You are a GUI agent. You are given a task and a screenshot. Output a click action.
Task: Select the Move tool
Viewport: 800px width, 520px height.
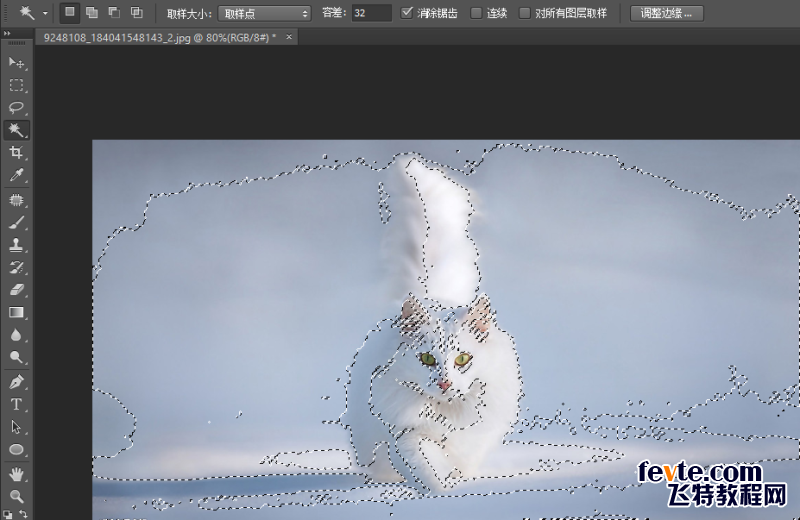click(16, 62)
